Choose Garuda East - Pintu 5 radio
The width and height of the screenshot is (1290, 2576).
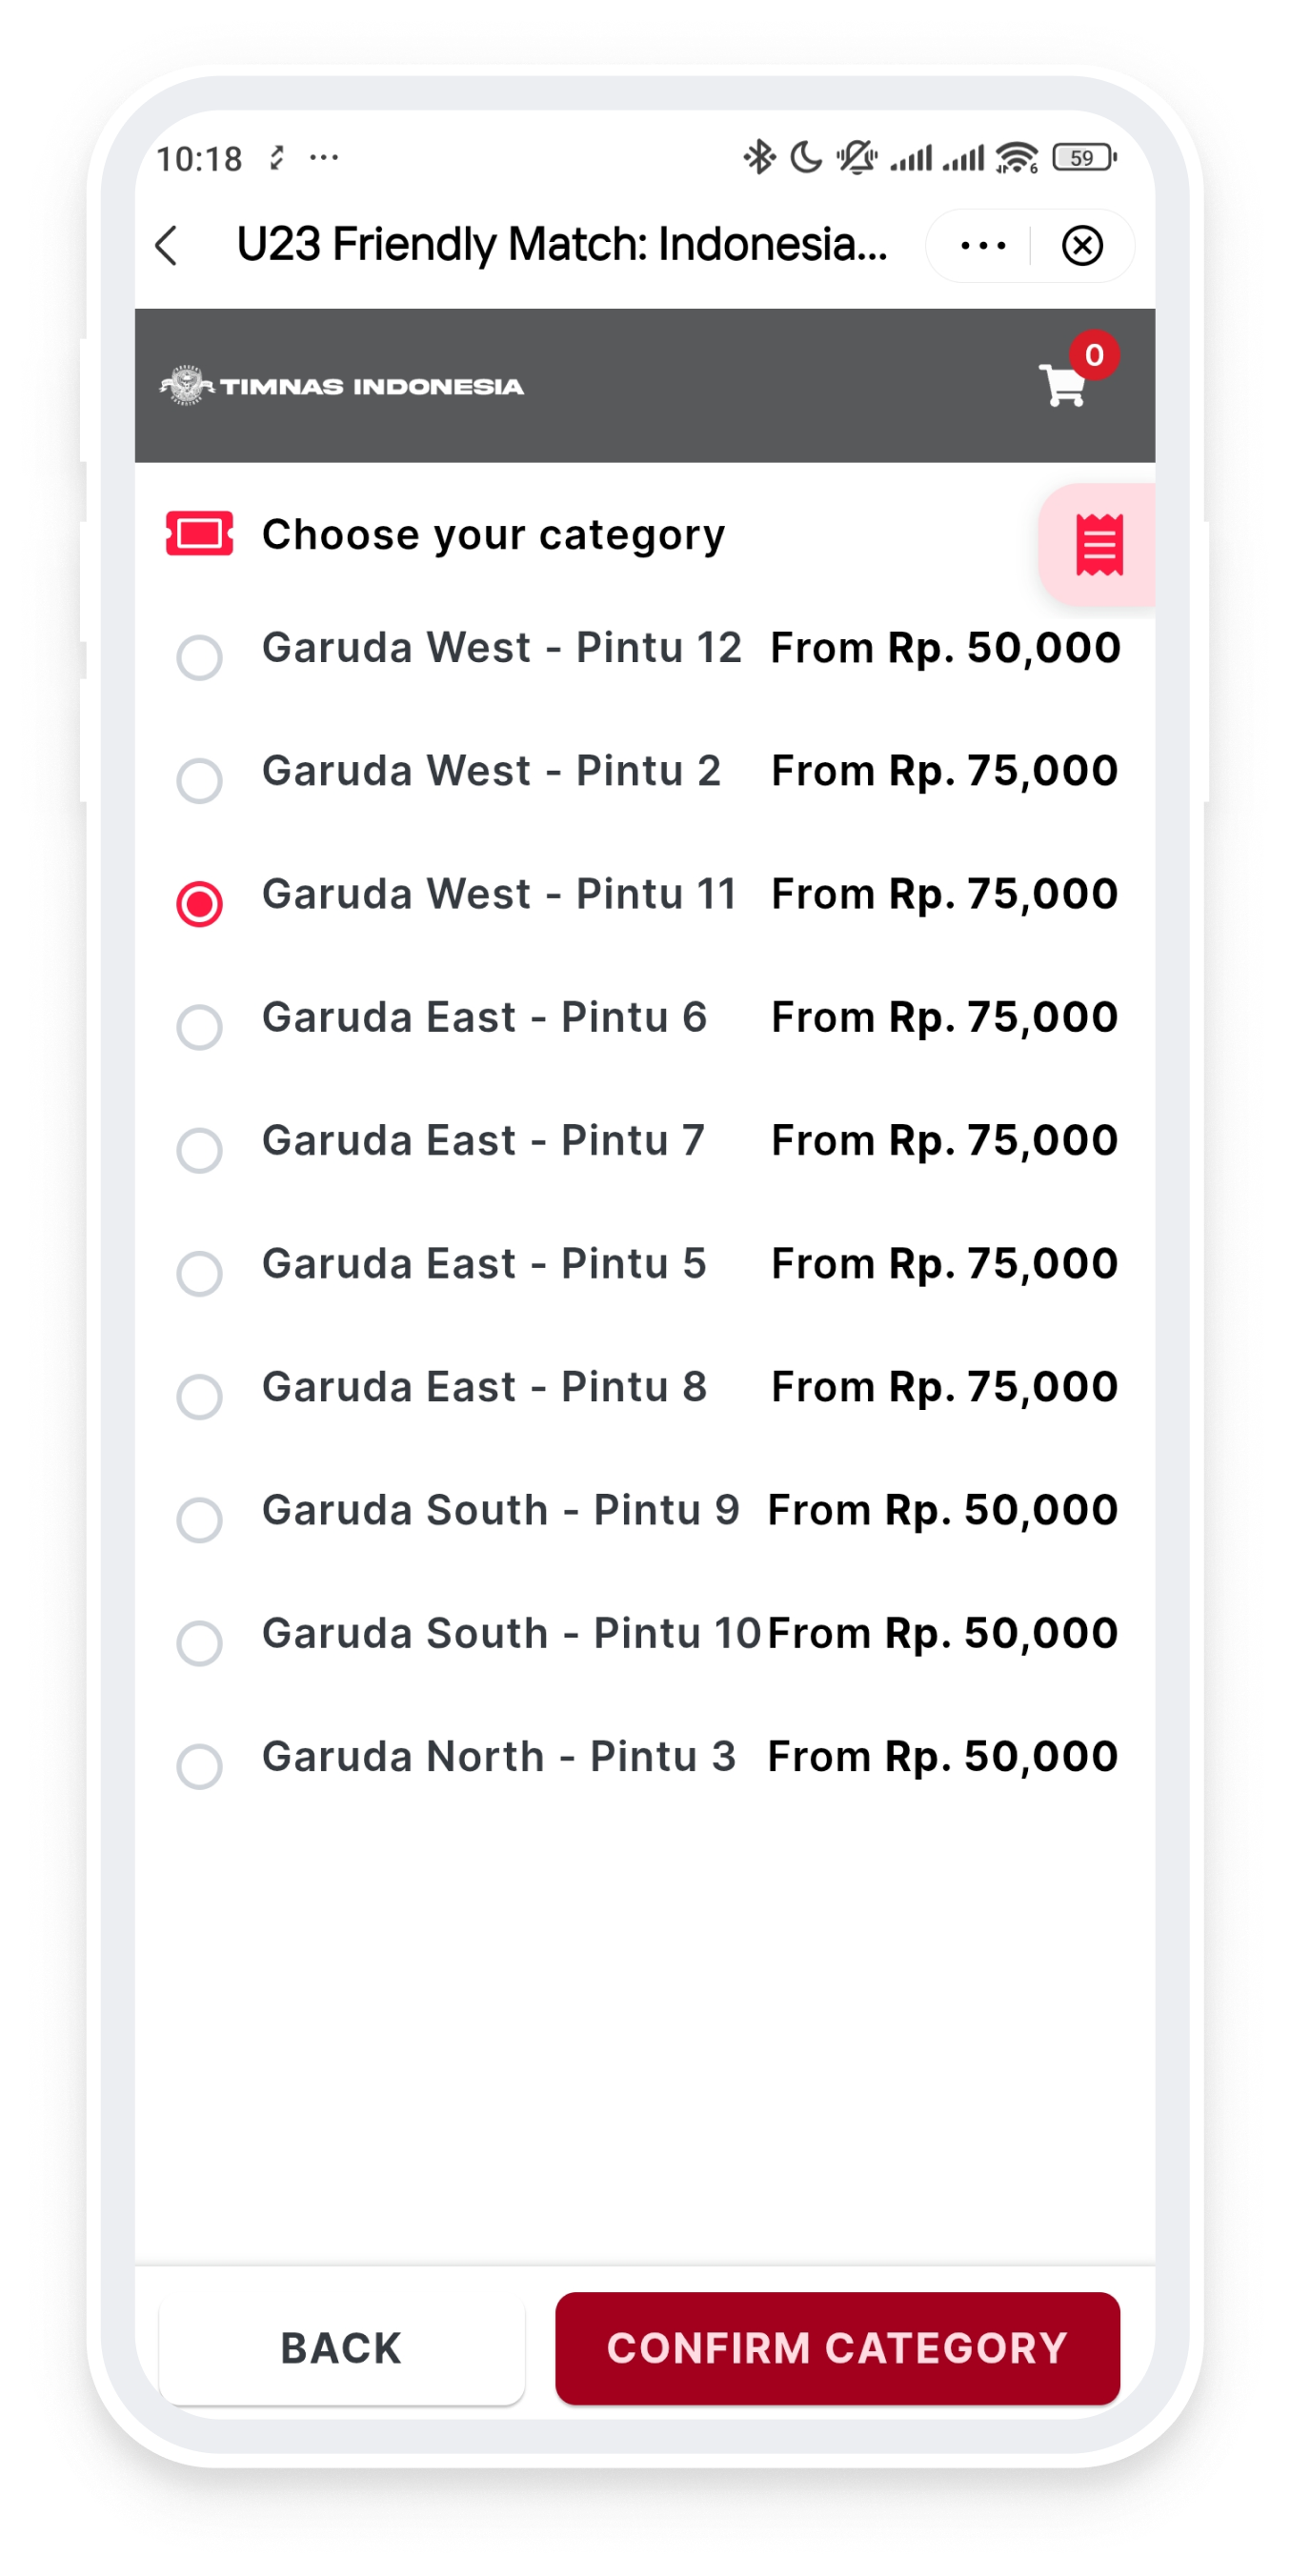200,1273
